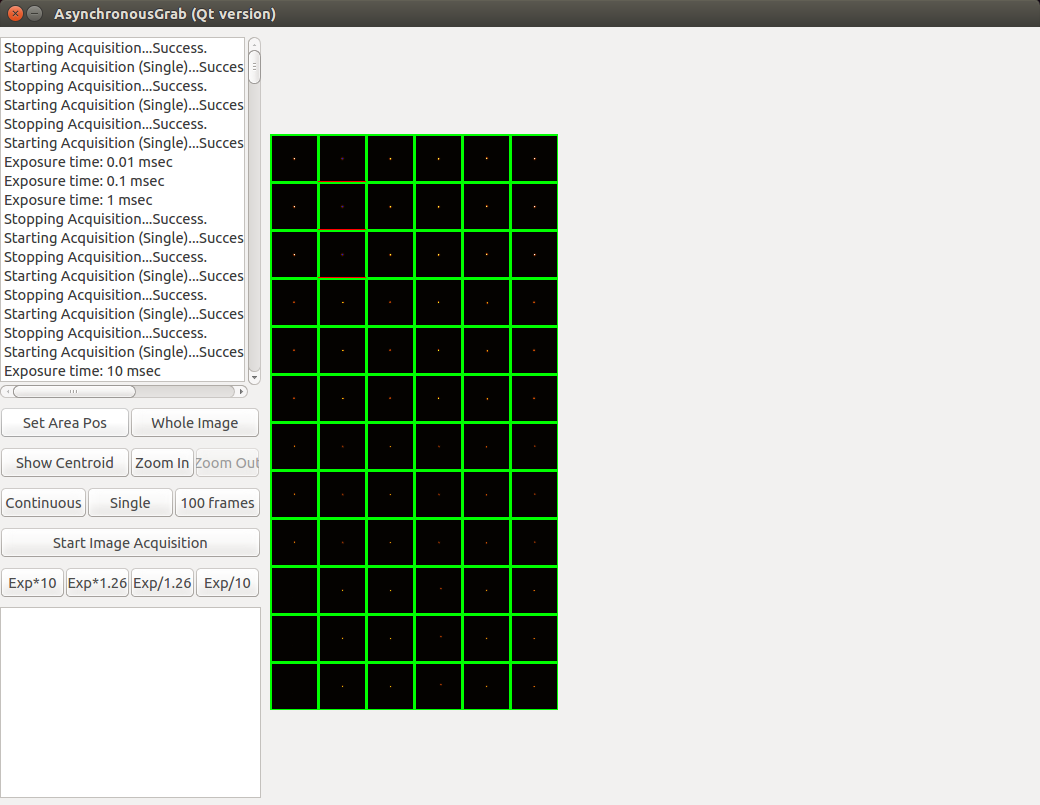This screenshot has width=1040, height=805.
Task: Click the top-right cell of the image grid
Action: pyautogui.click(x=535, y=158)
